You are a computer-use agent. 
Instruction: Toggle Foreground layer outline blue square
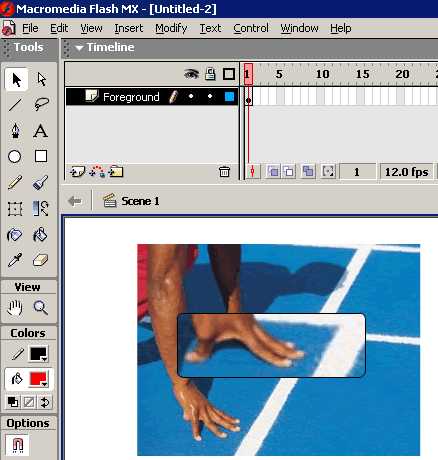pyautogui.click(x=229, y=97)
